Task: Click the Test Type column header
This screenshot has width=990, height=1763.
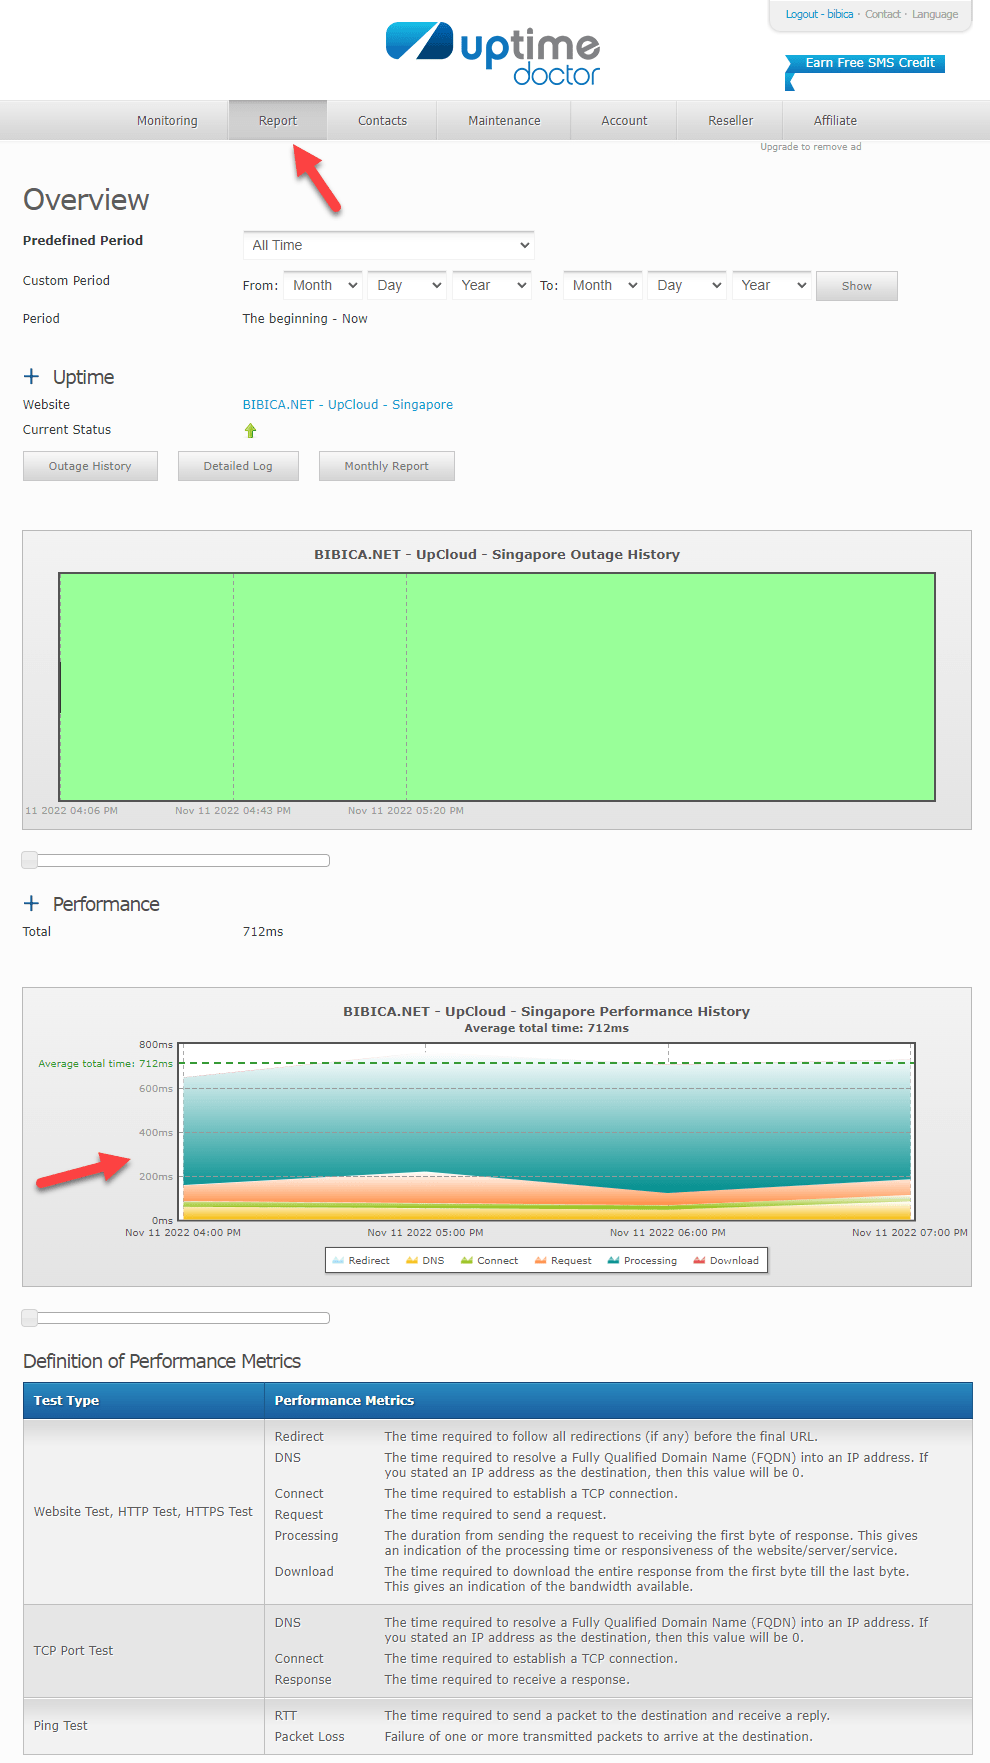Action: [143, 1400]
